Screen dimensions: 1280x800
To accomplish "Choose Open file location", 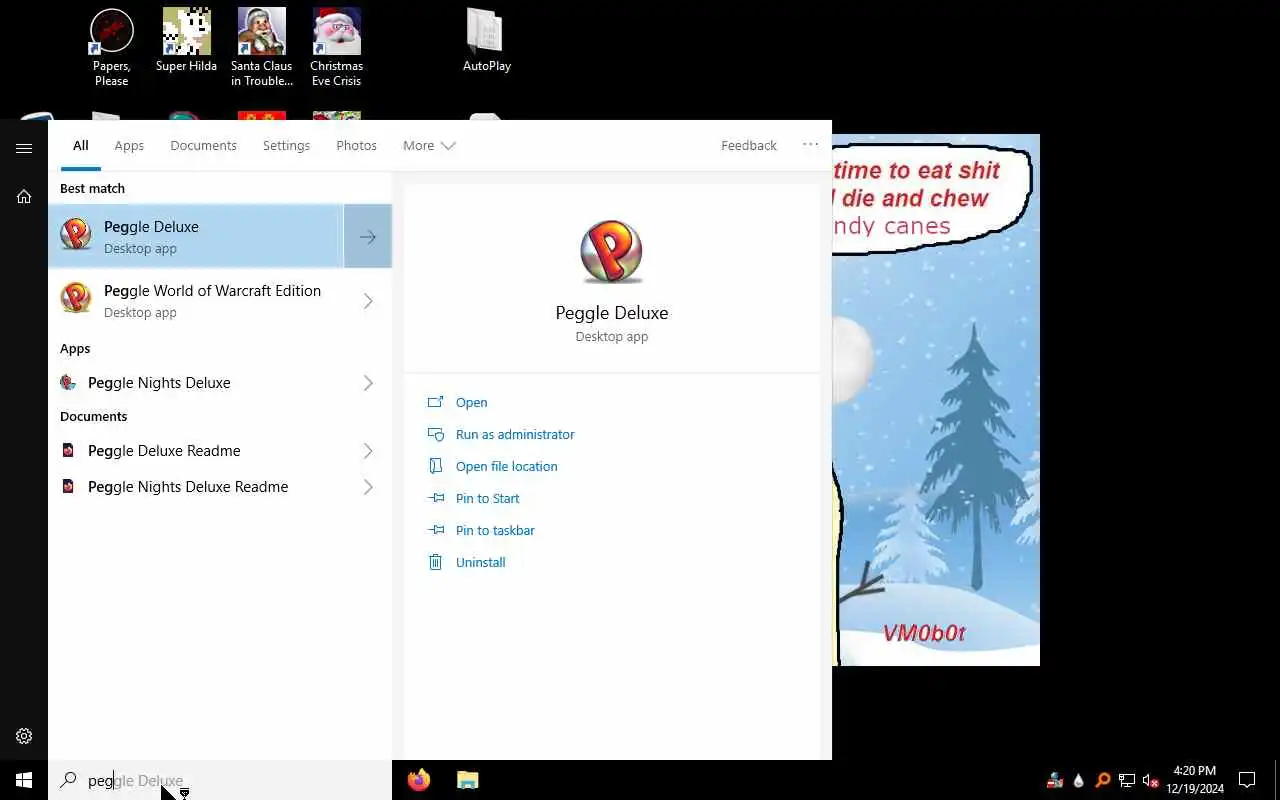I will tap(493, 467).
